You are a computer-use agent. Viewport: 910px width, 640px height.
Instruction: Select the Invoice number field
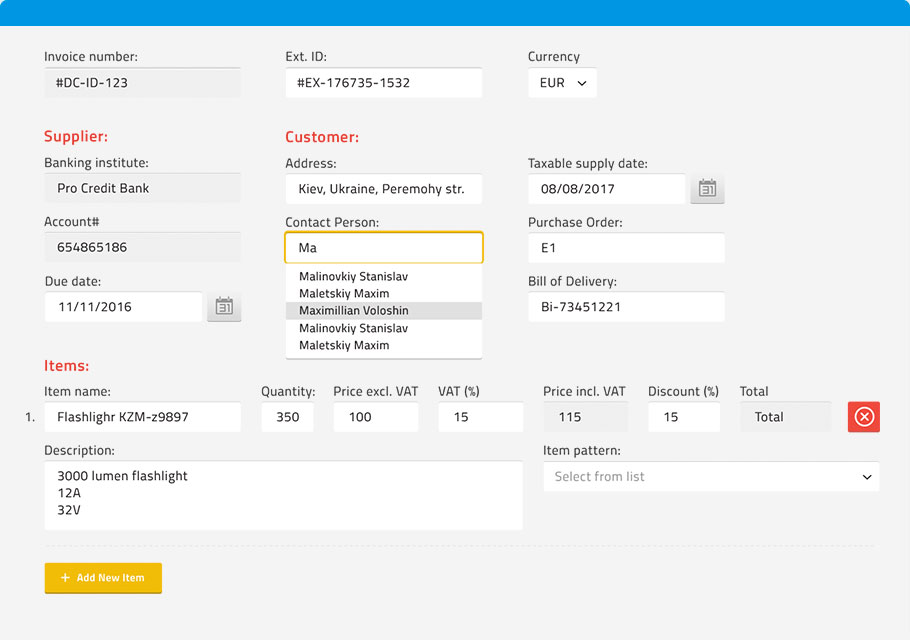(142, 83)
